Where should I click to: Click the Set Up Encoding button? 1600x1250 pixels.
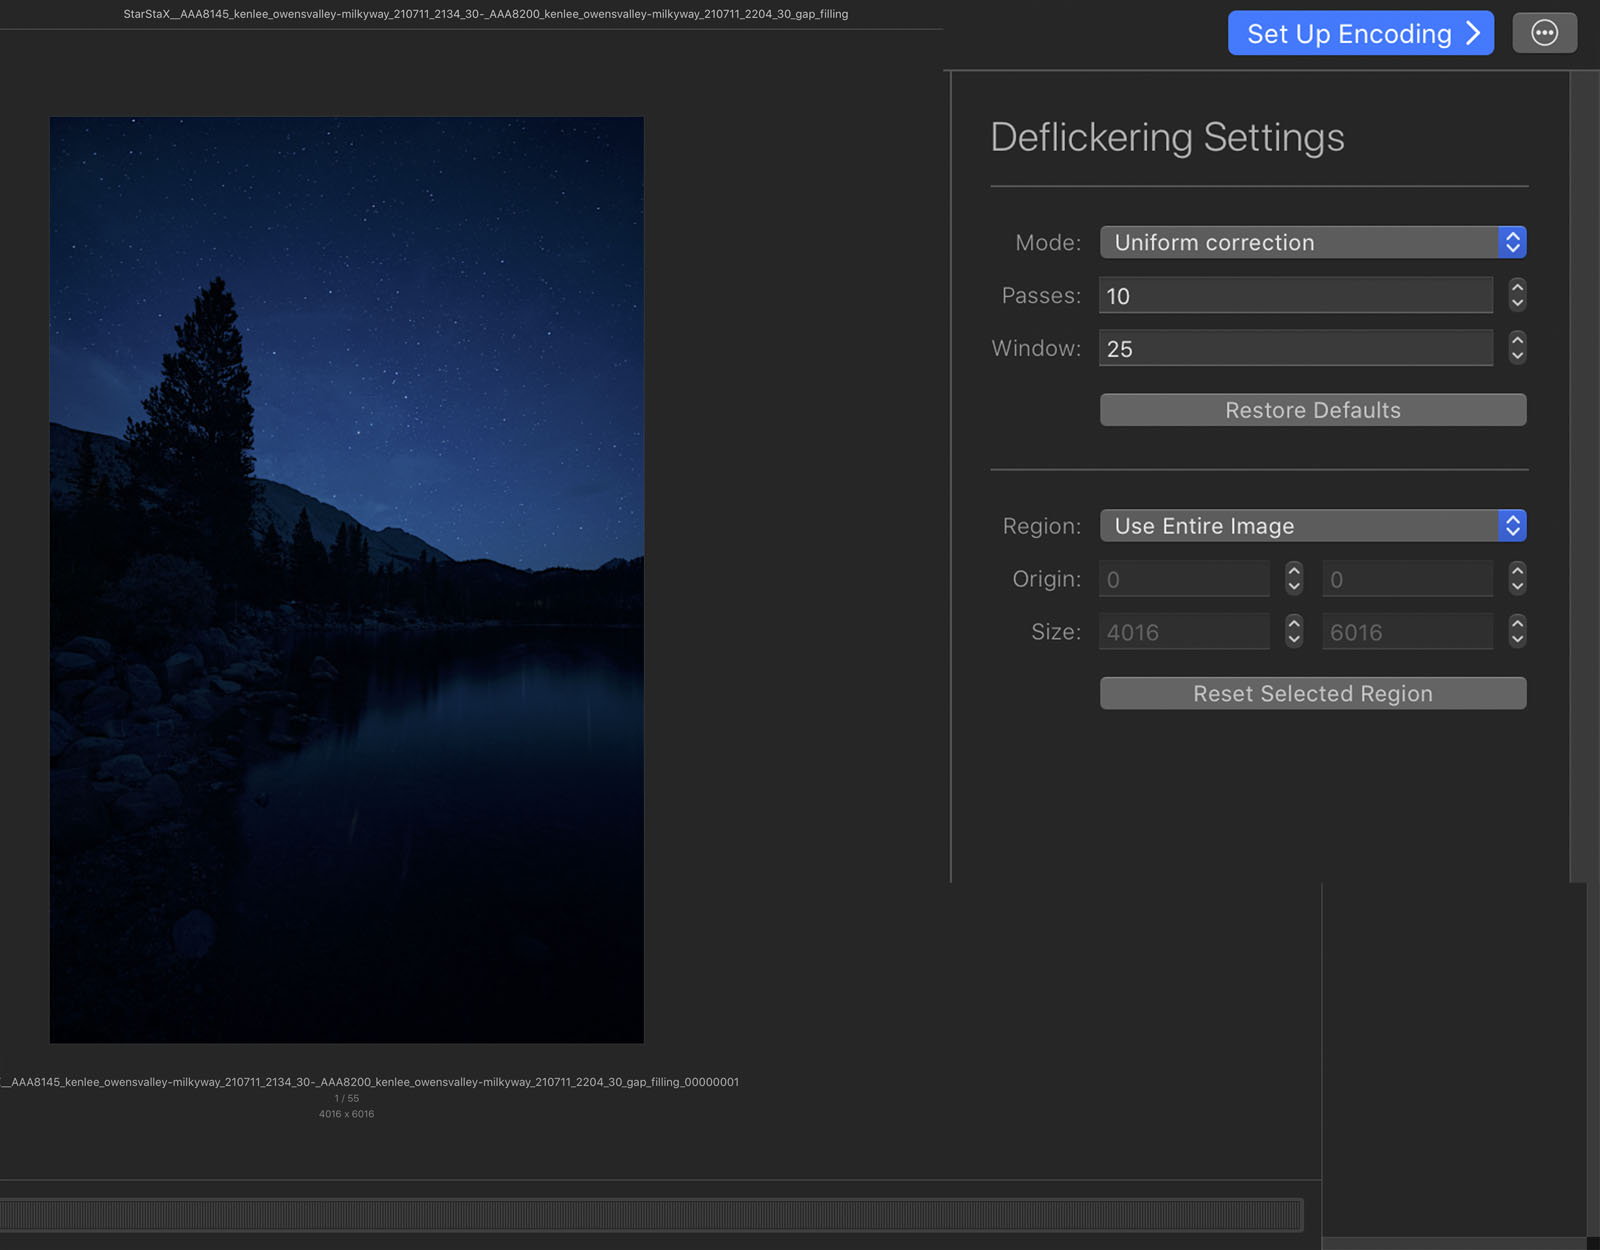click(x=1360, y=33)
